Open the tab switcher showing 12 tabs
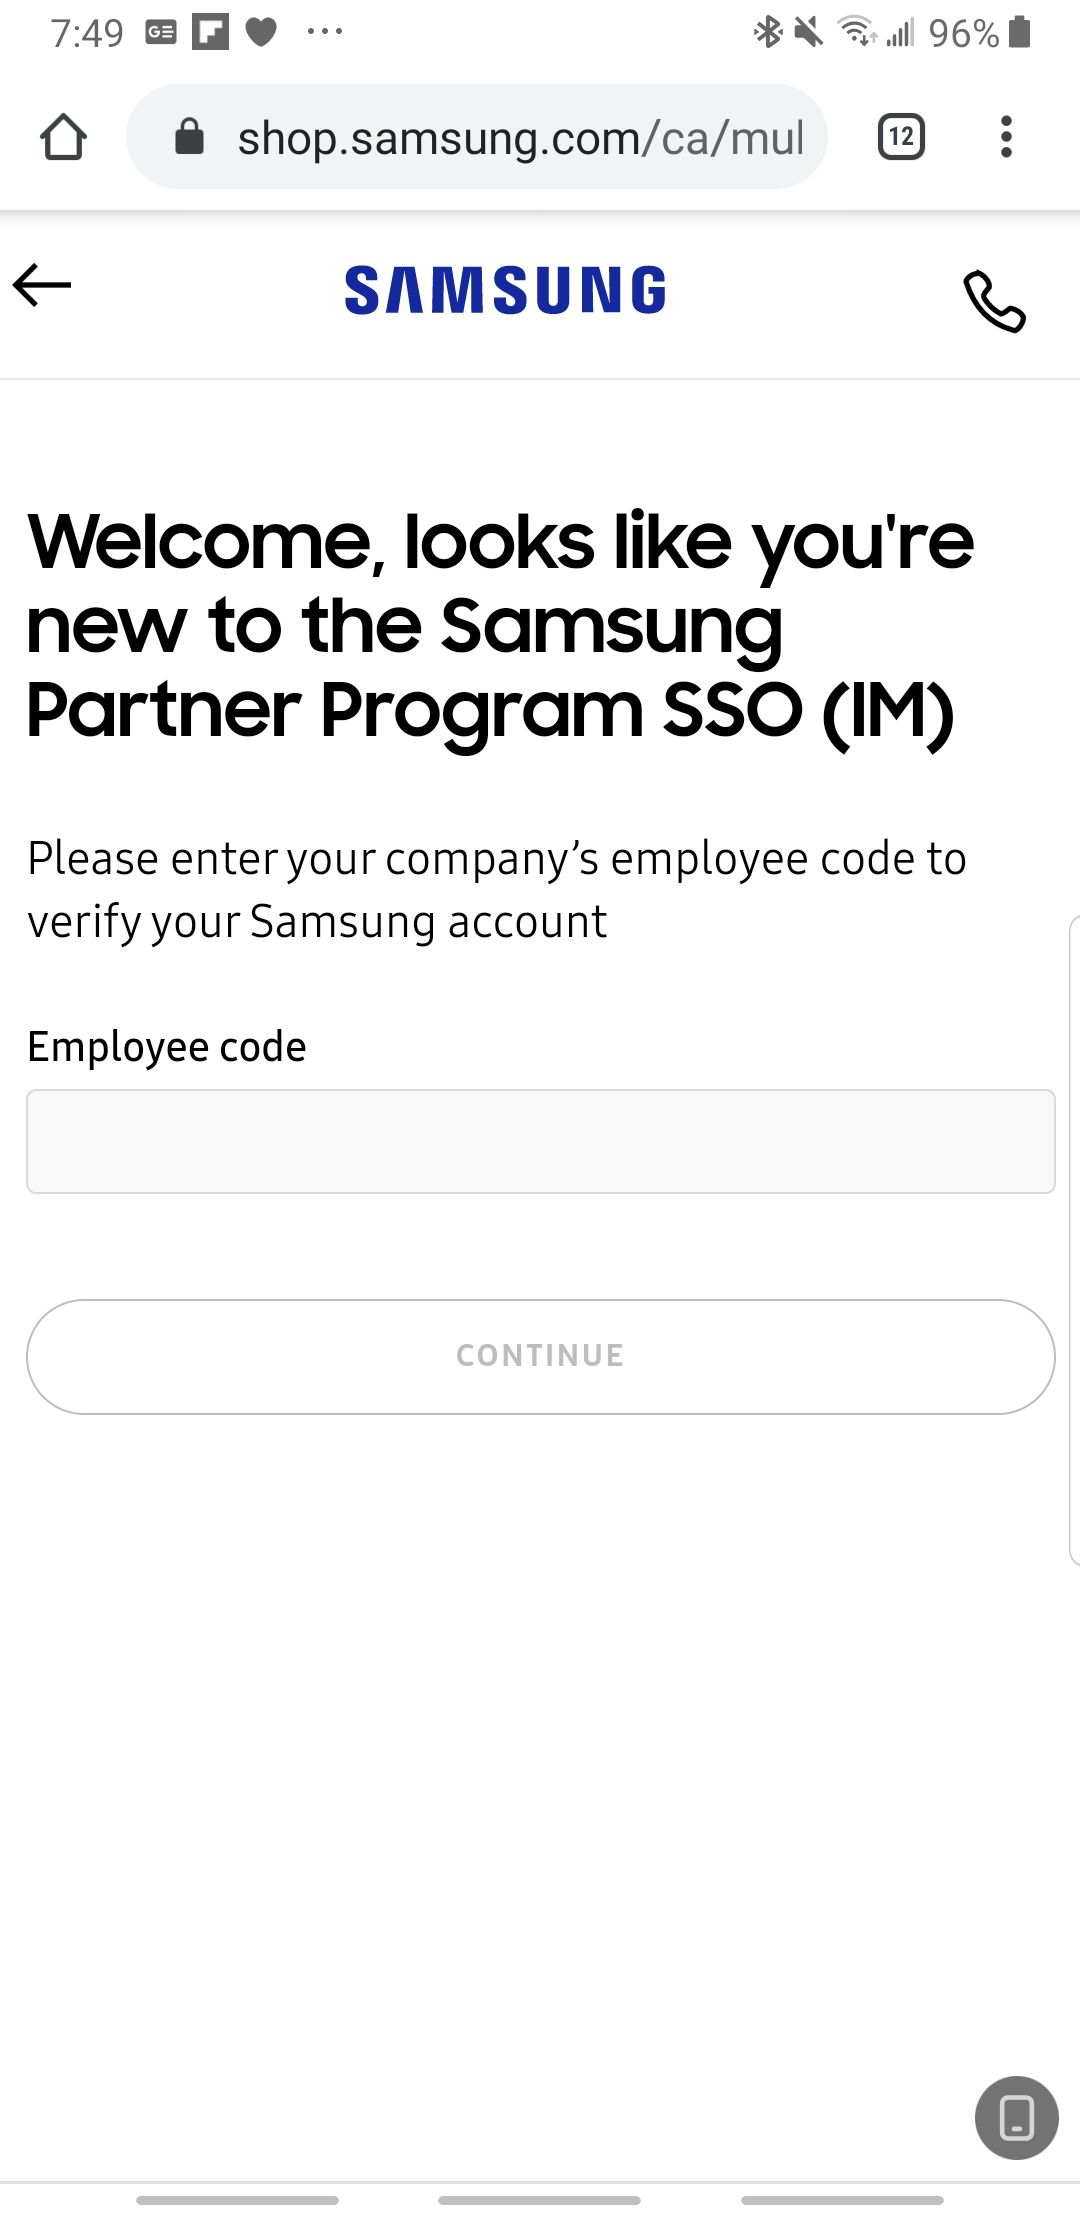Screen dimensions: 1080x2220 click(899, 136)
